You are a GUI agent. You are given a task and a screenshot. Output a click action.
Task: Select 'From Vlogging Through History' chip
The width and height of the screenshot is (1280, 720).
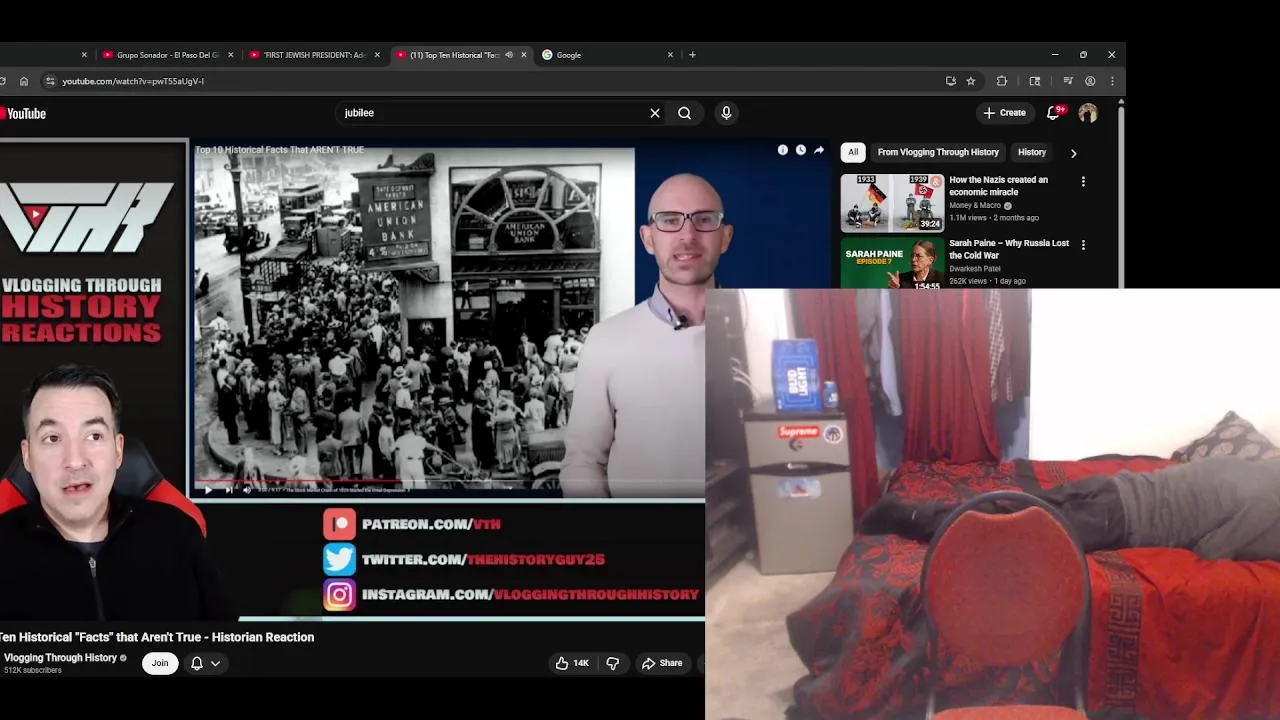click(938, 152)
